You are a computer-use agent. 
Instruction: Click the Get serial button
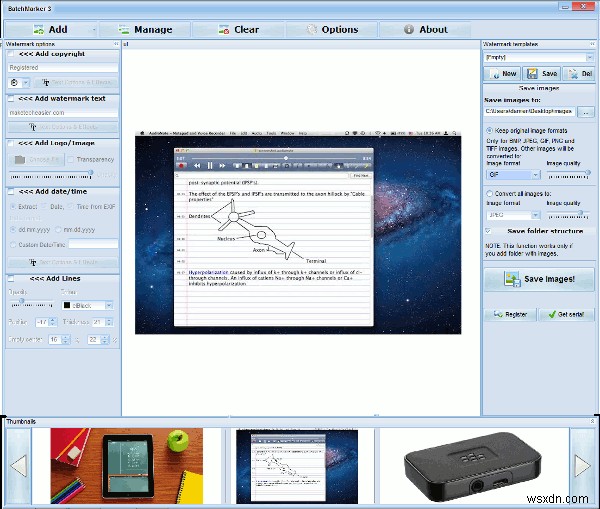(566, 315)
